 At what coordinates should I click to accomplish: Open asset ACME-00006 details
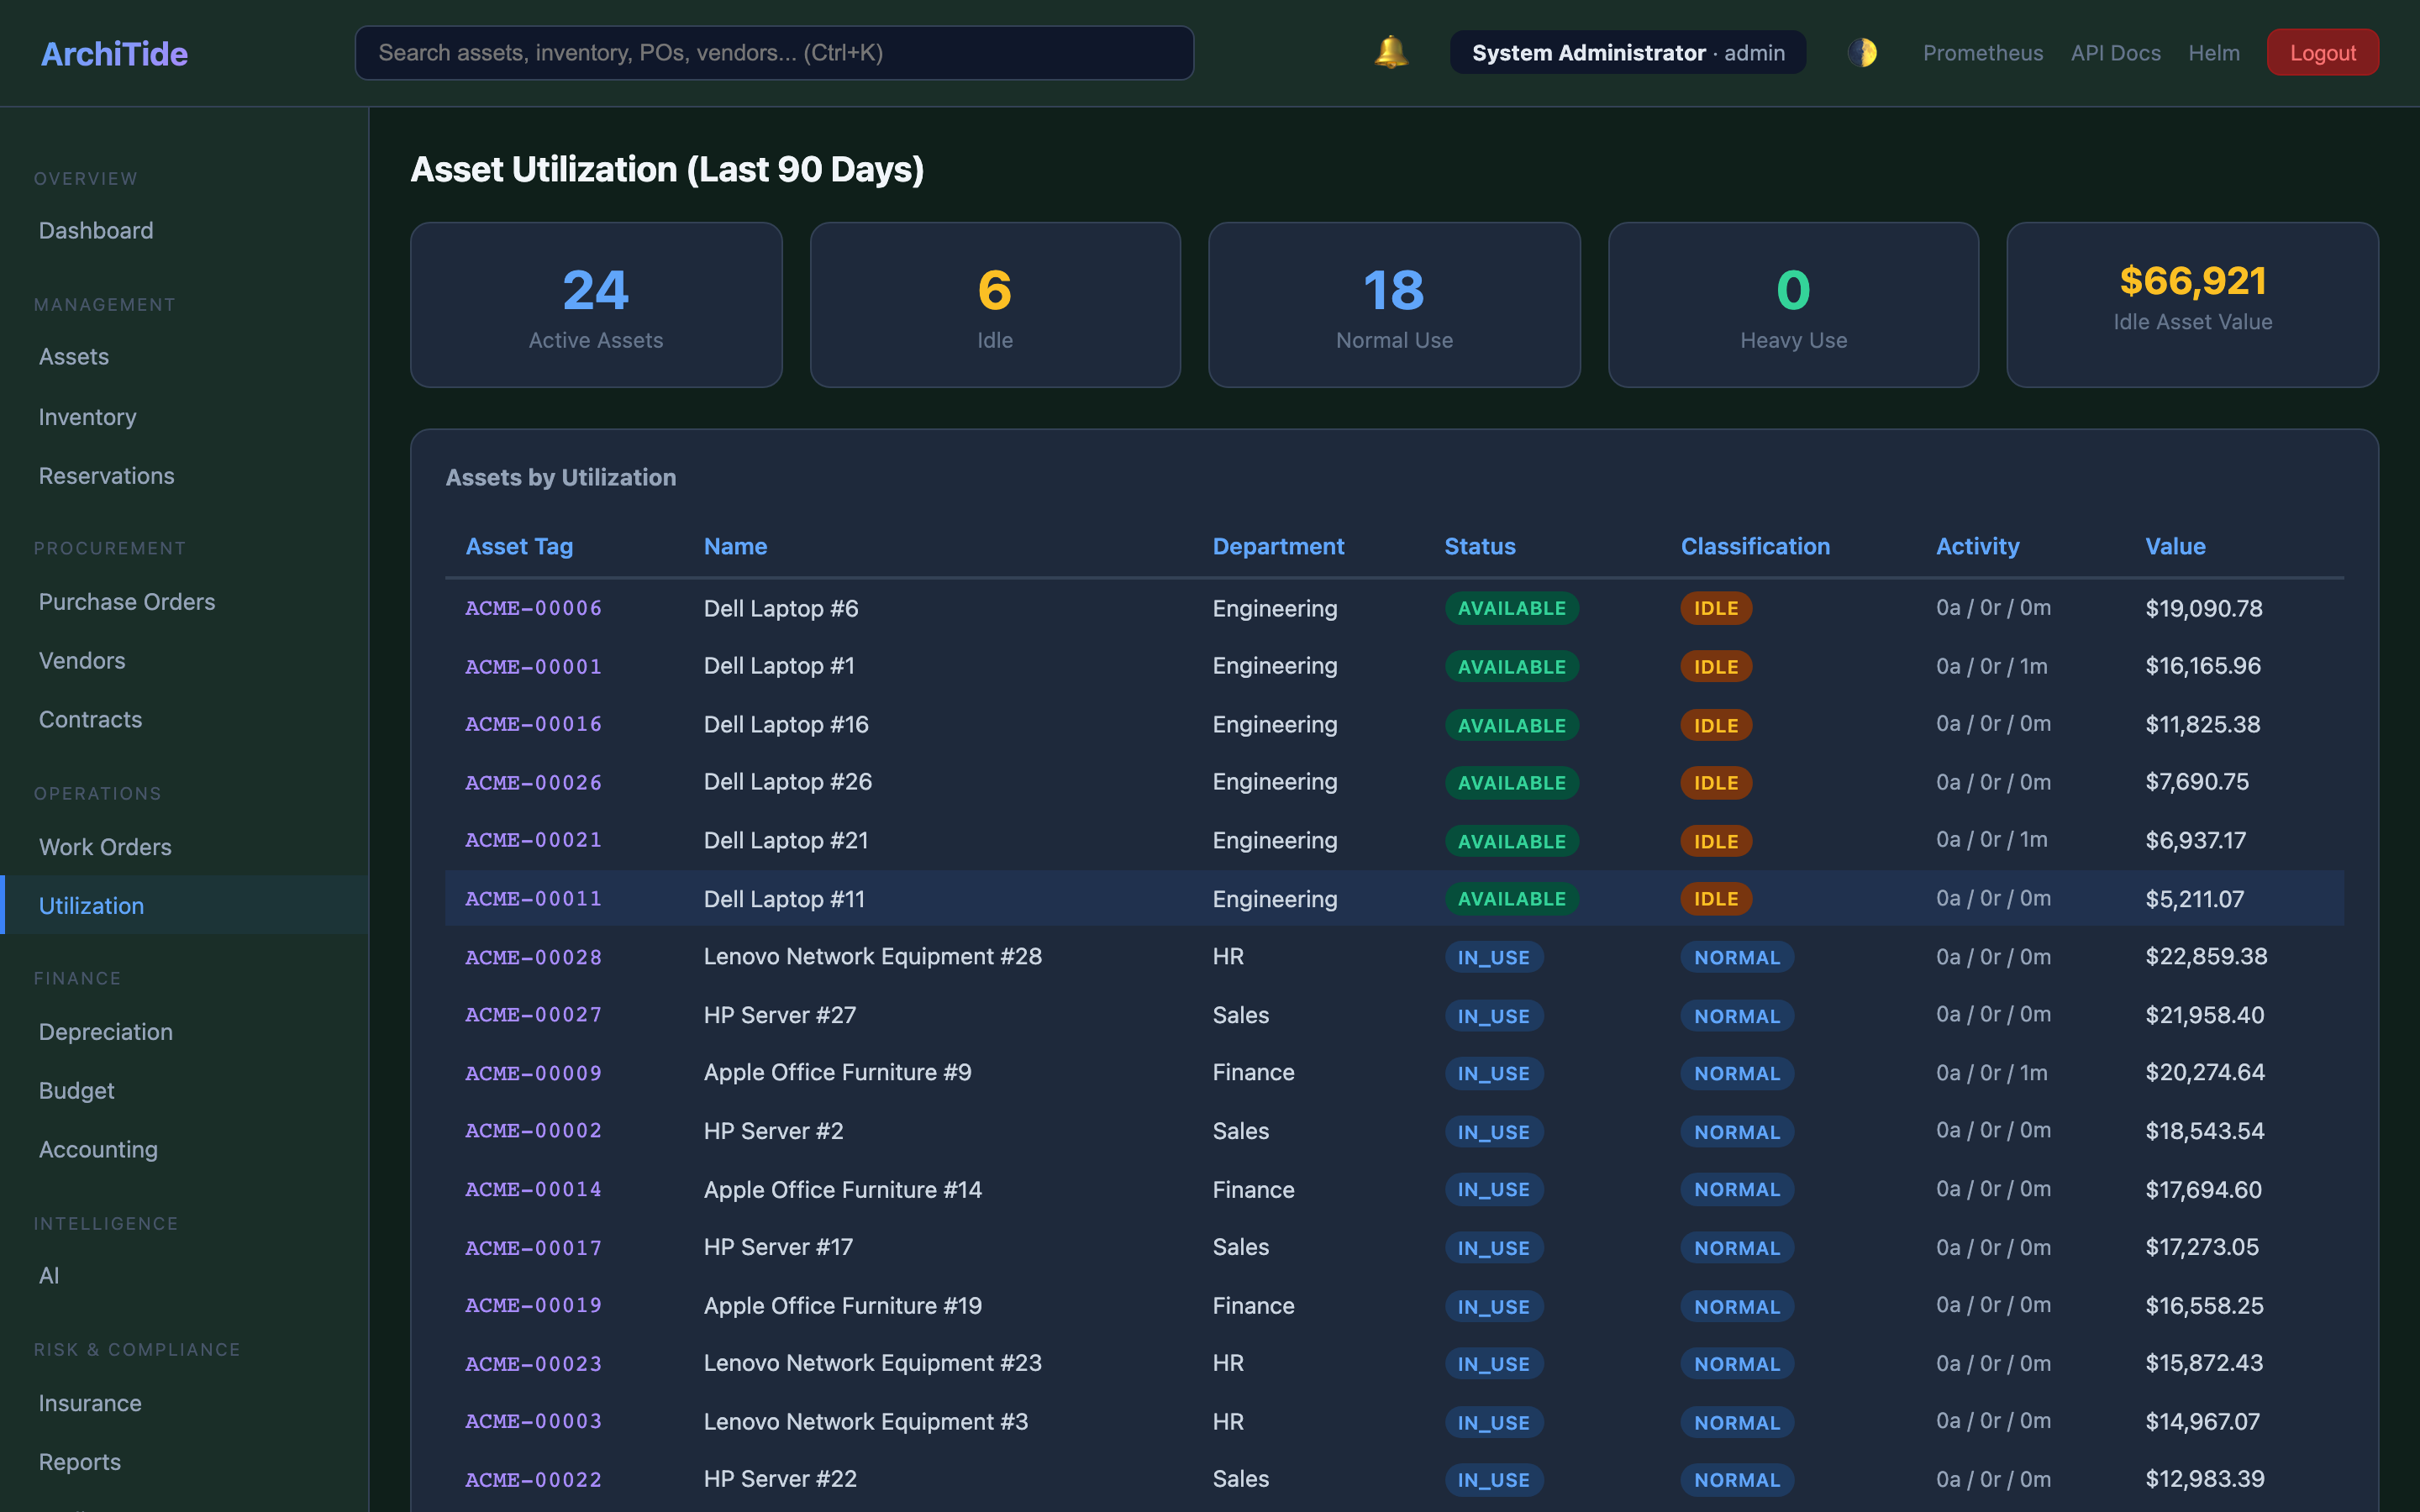533,608
